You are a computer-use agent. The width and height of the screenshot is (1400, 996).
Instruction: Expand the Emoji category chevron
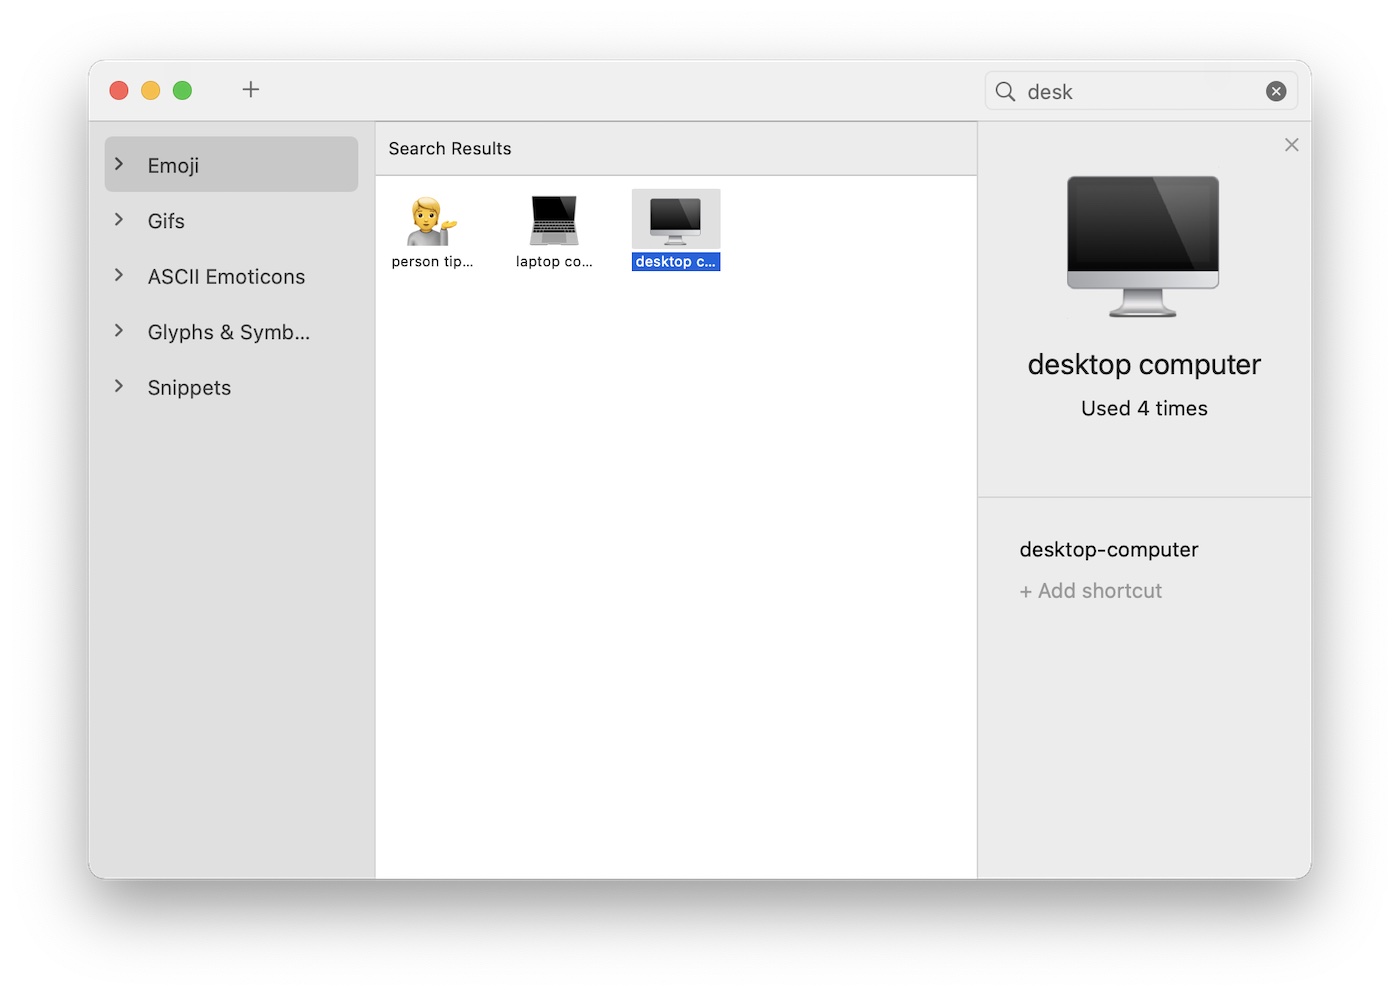(119, 164)
